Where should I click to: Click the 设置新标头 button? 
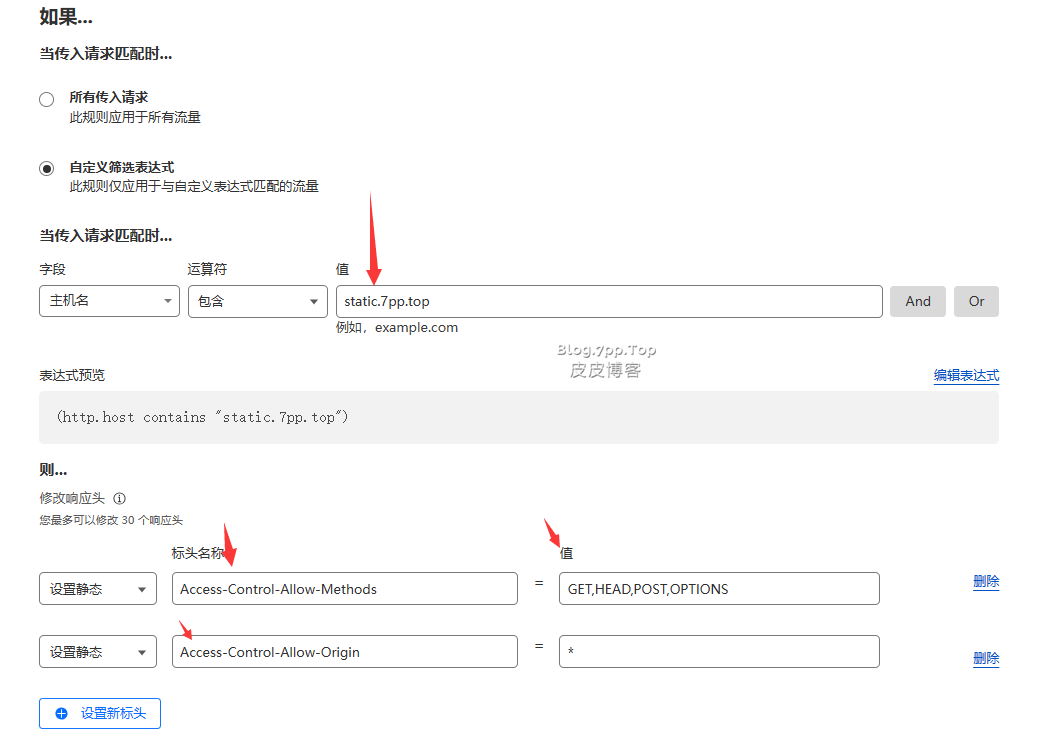pyautogui.click(x=100, y=713)
